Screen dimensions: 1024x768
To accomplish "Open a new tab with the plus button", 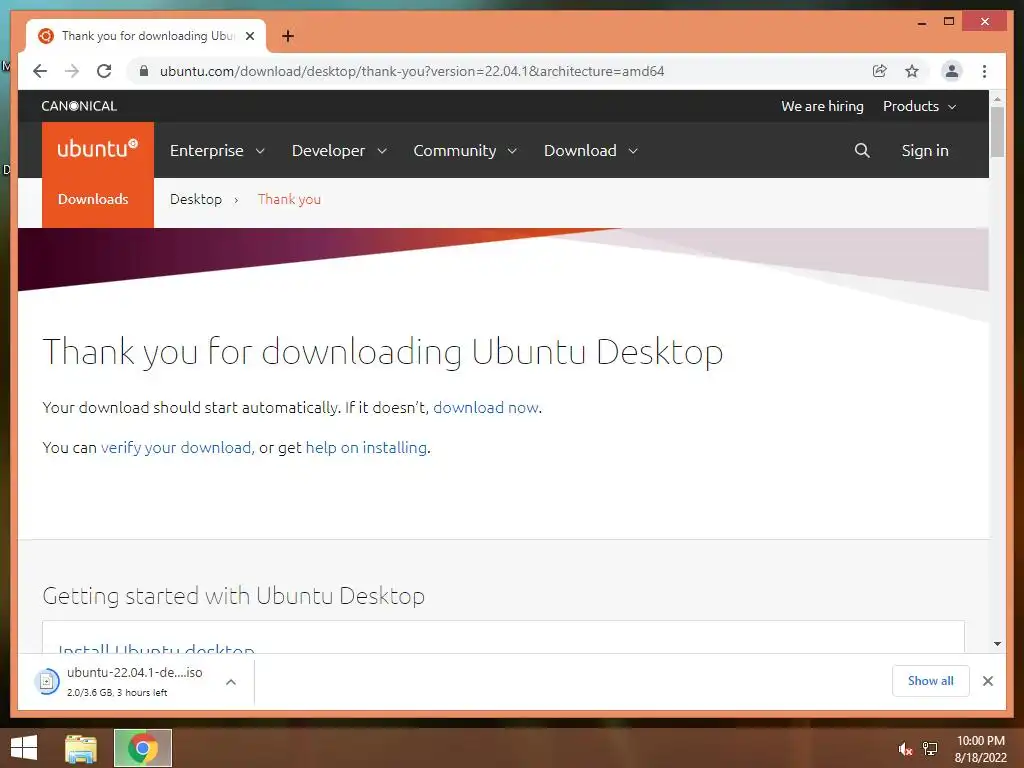I will click(x=288, y=36).
